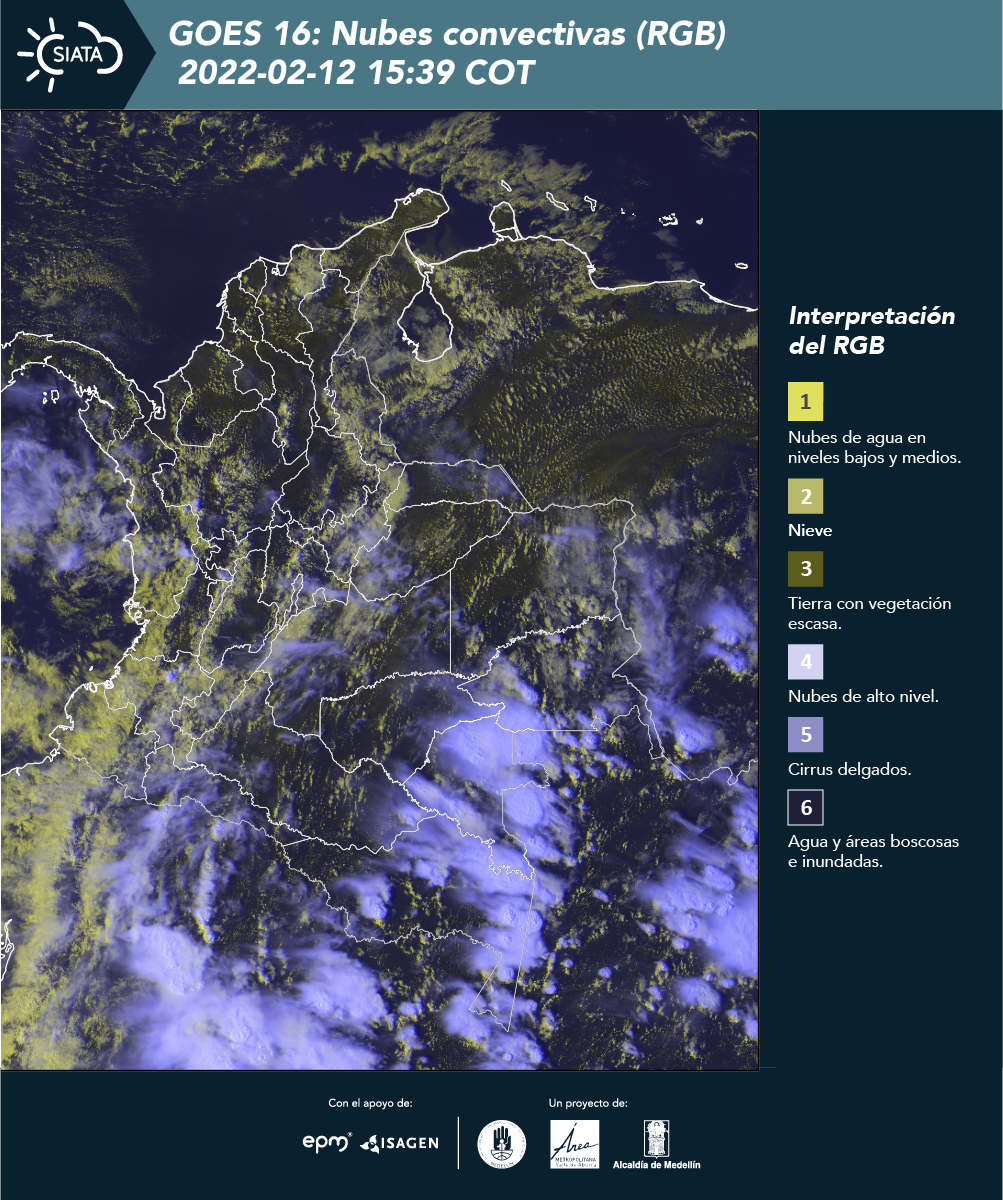Click the label "Nubes de alto nivel."
The image size is (1003, 1200).
tap(863, 696)
